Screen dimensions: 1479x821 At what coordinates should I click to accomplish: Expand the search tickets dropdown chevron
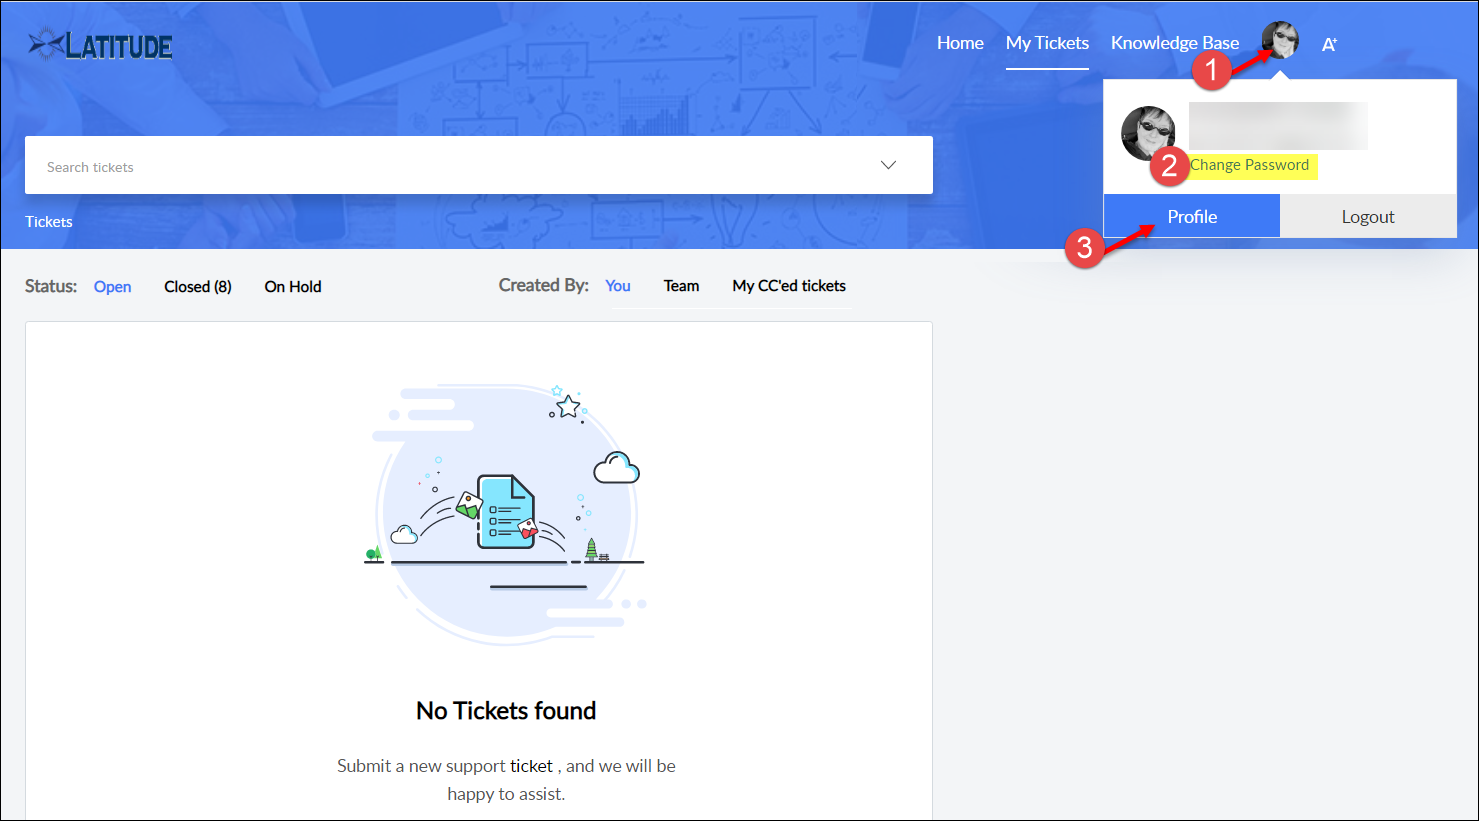(888, 165)
